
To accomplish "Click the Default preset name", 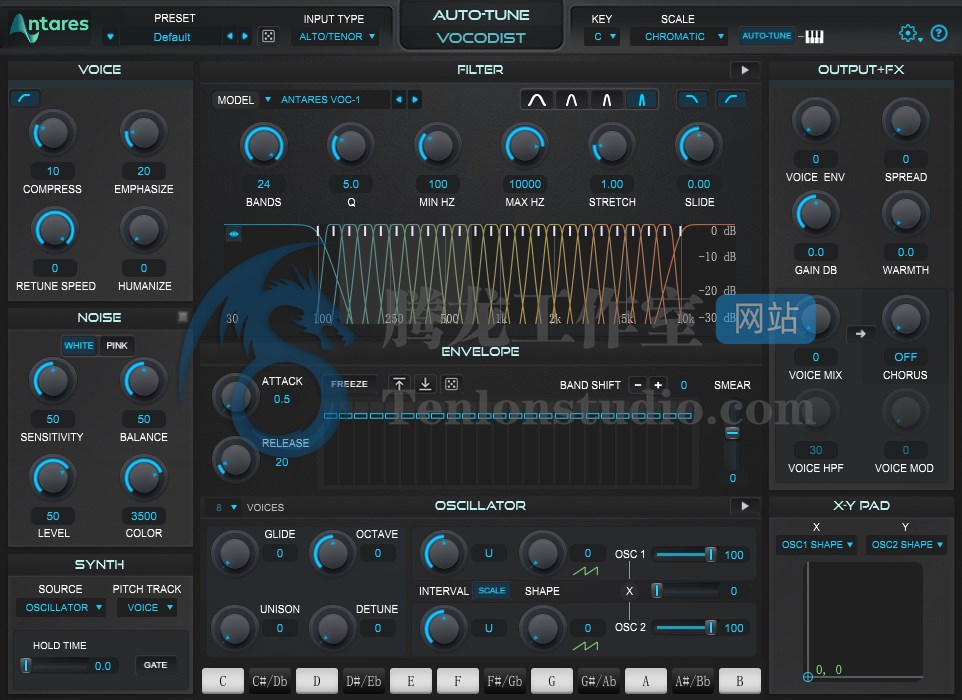I will [x=172, y=37].
